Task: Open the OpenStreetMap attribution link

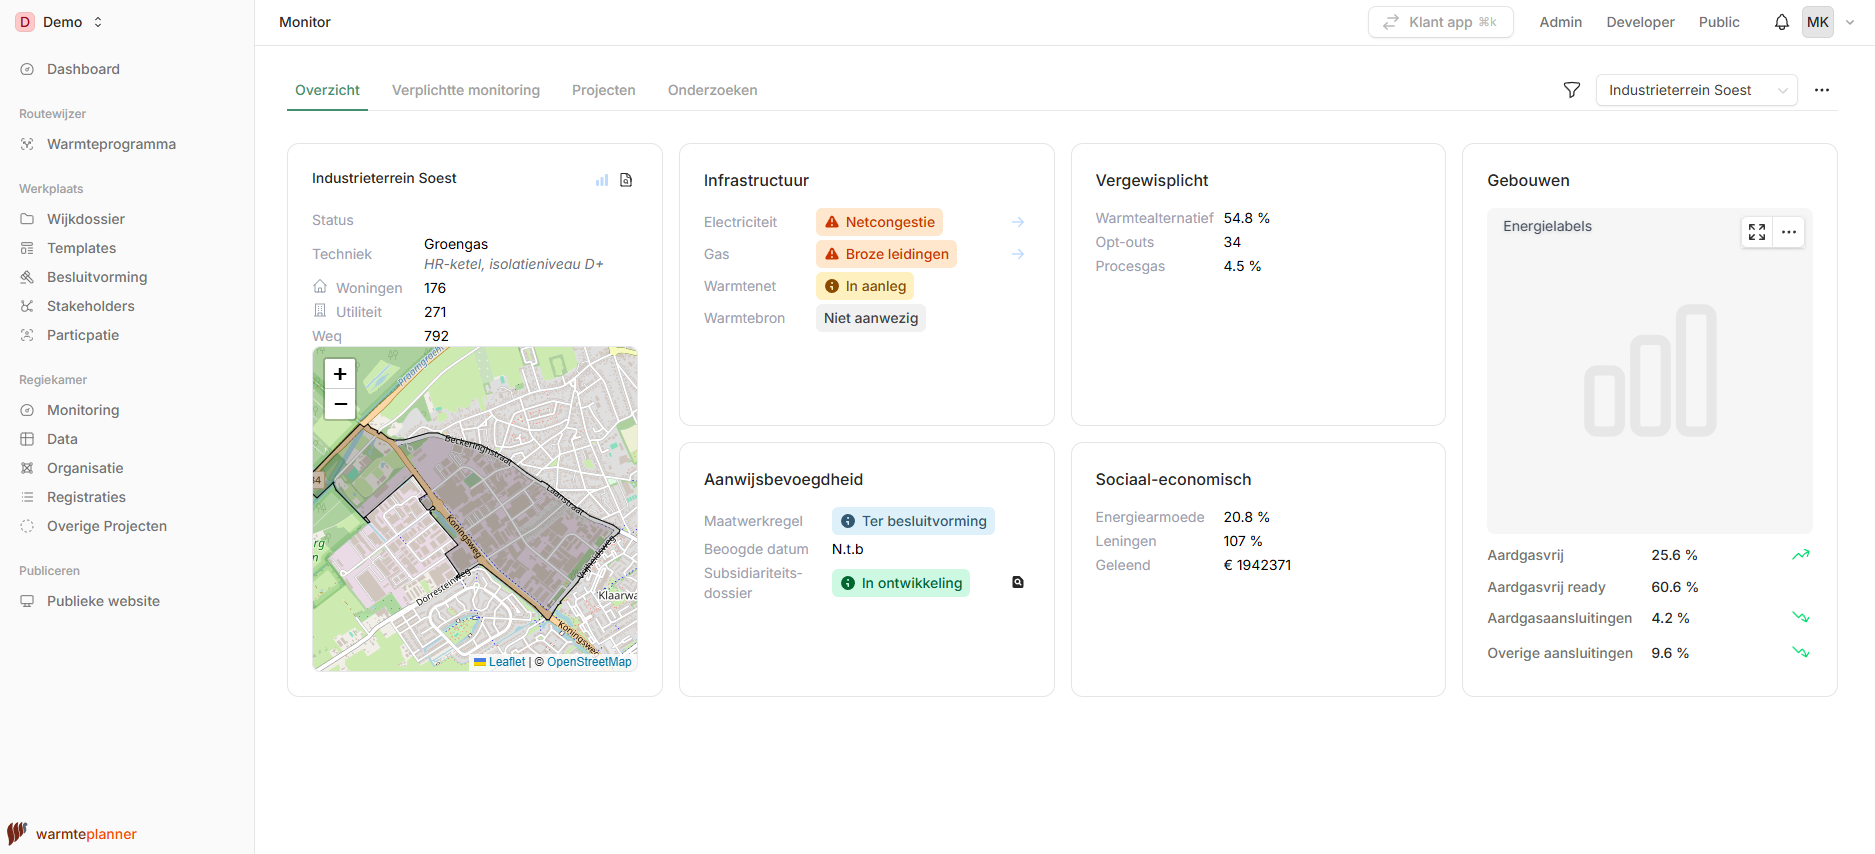Action: (589, 662)
